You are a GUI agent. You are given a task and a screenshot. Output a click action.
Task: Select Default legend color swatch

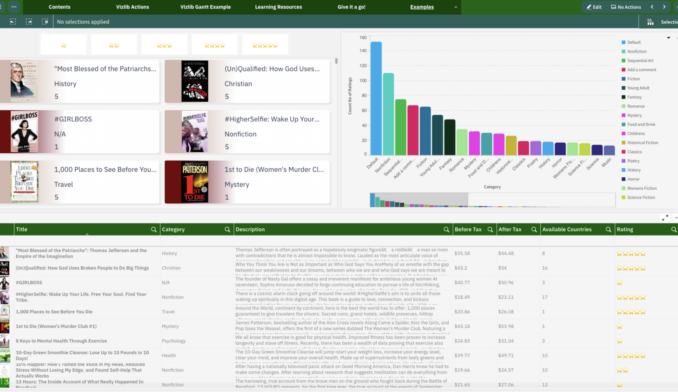tap(624, 42)
